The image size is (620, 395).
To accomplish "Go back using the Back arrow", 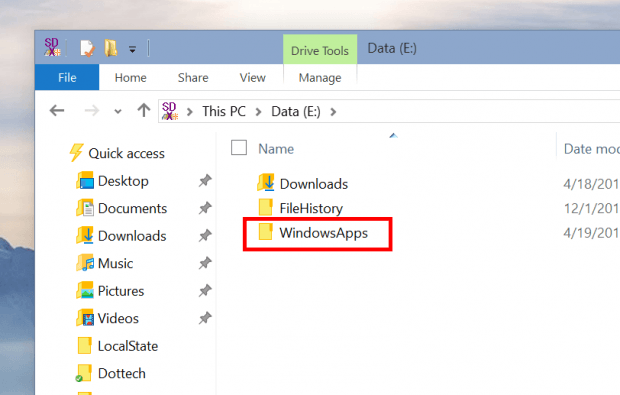I will pyautogui.click(x=57, y=111).
